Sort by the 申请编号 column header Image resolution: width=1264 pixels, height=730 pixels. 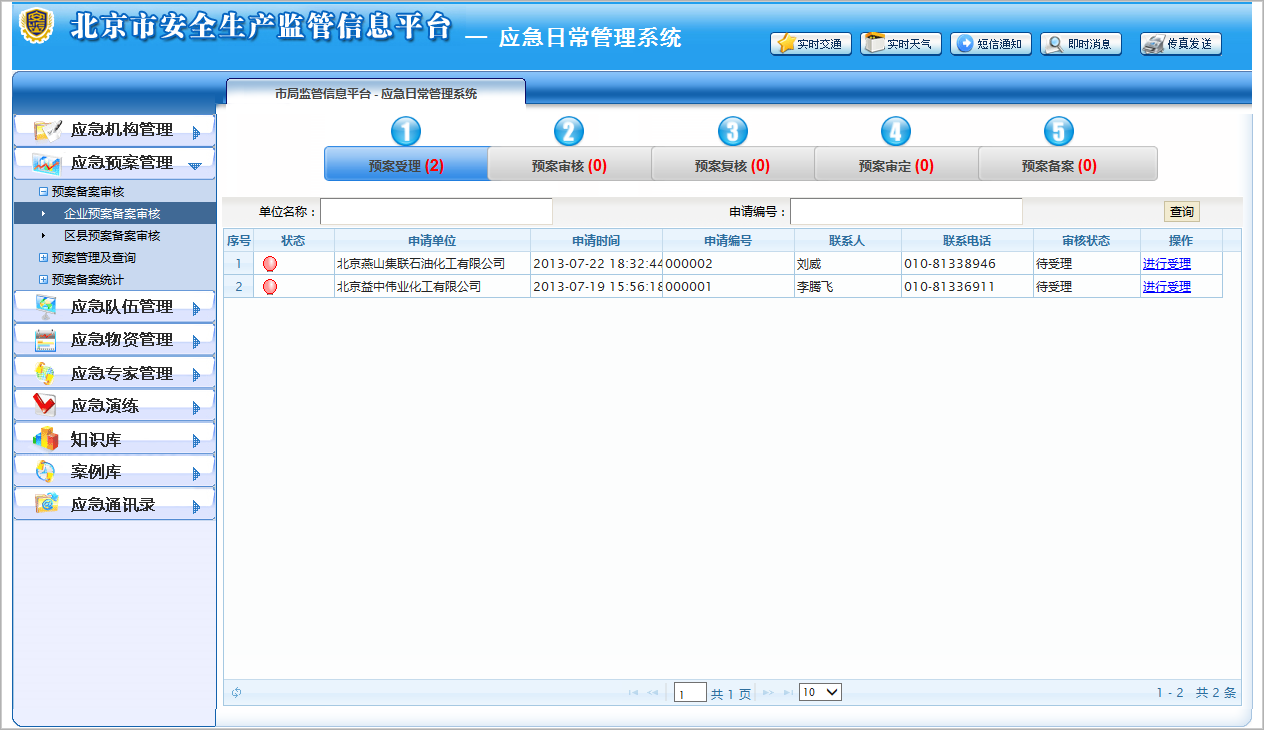[x=728, y=241]
